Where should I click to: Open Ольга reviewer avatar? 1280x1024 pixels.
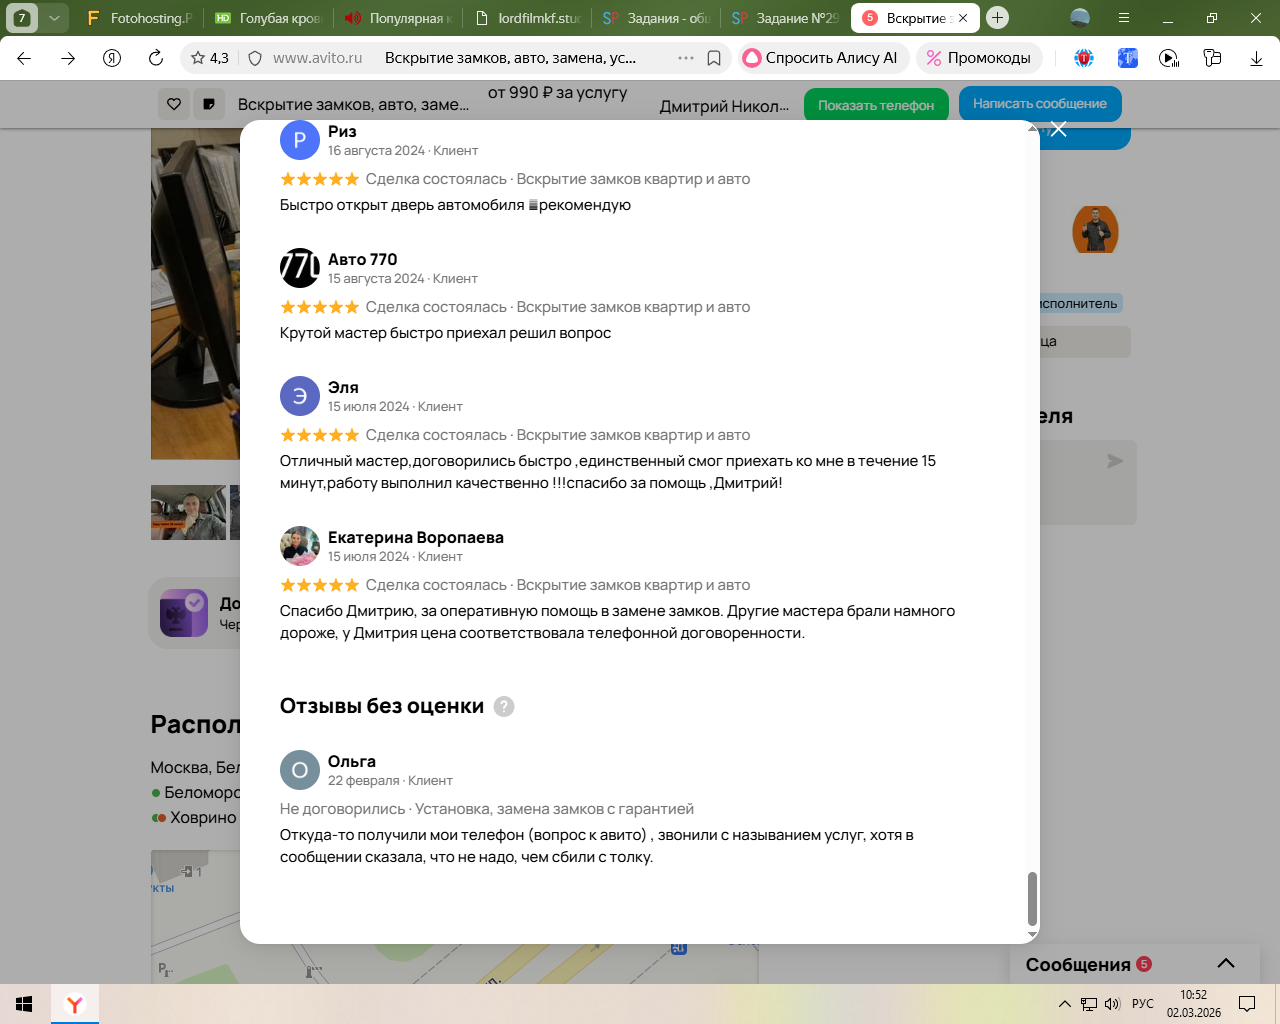click(300, 770)
